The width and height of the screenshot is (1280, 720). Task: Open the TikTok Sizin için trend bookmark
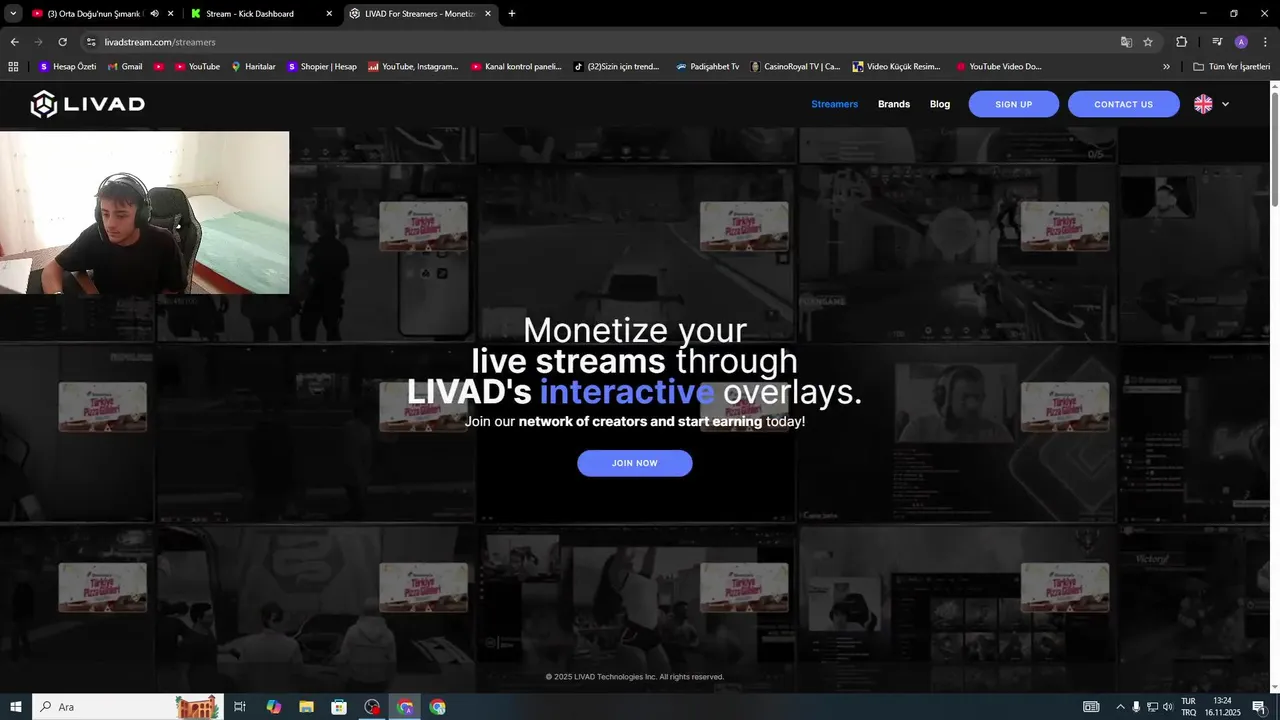point(616,67)
